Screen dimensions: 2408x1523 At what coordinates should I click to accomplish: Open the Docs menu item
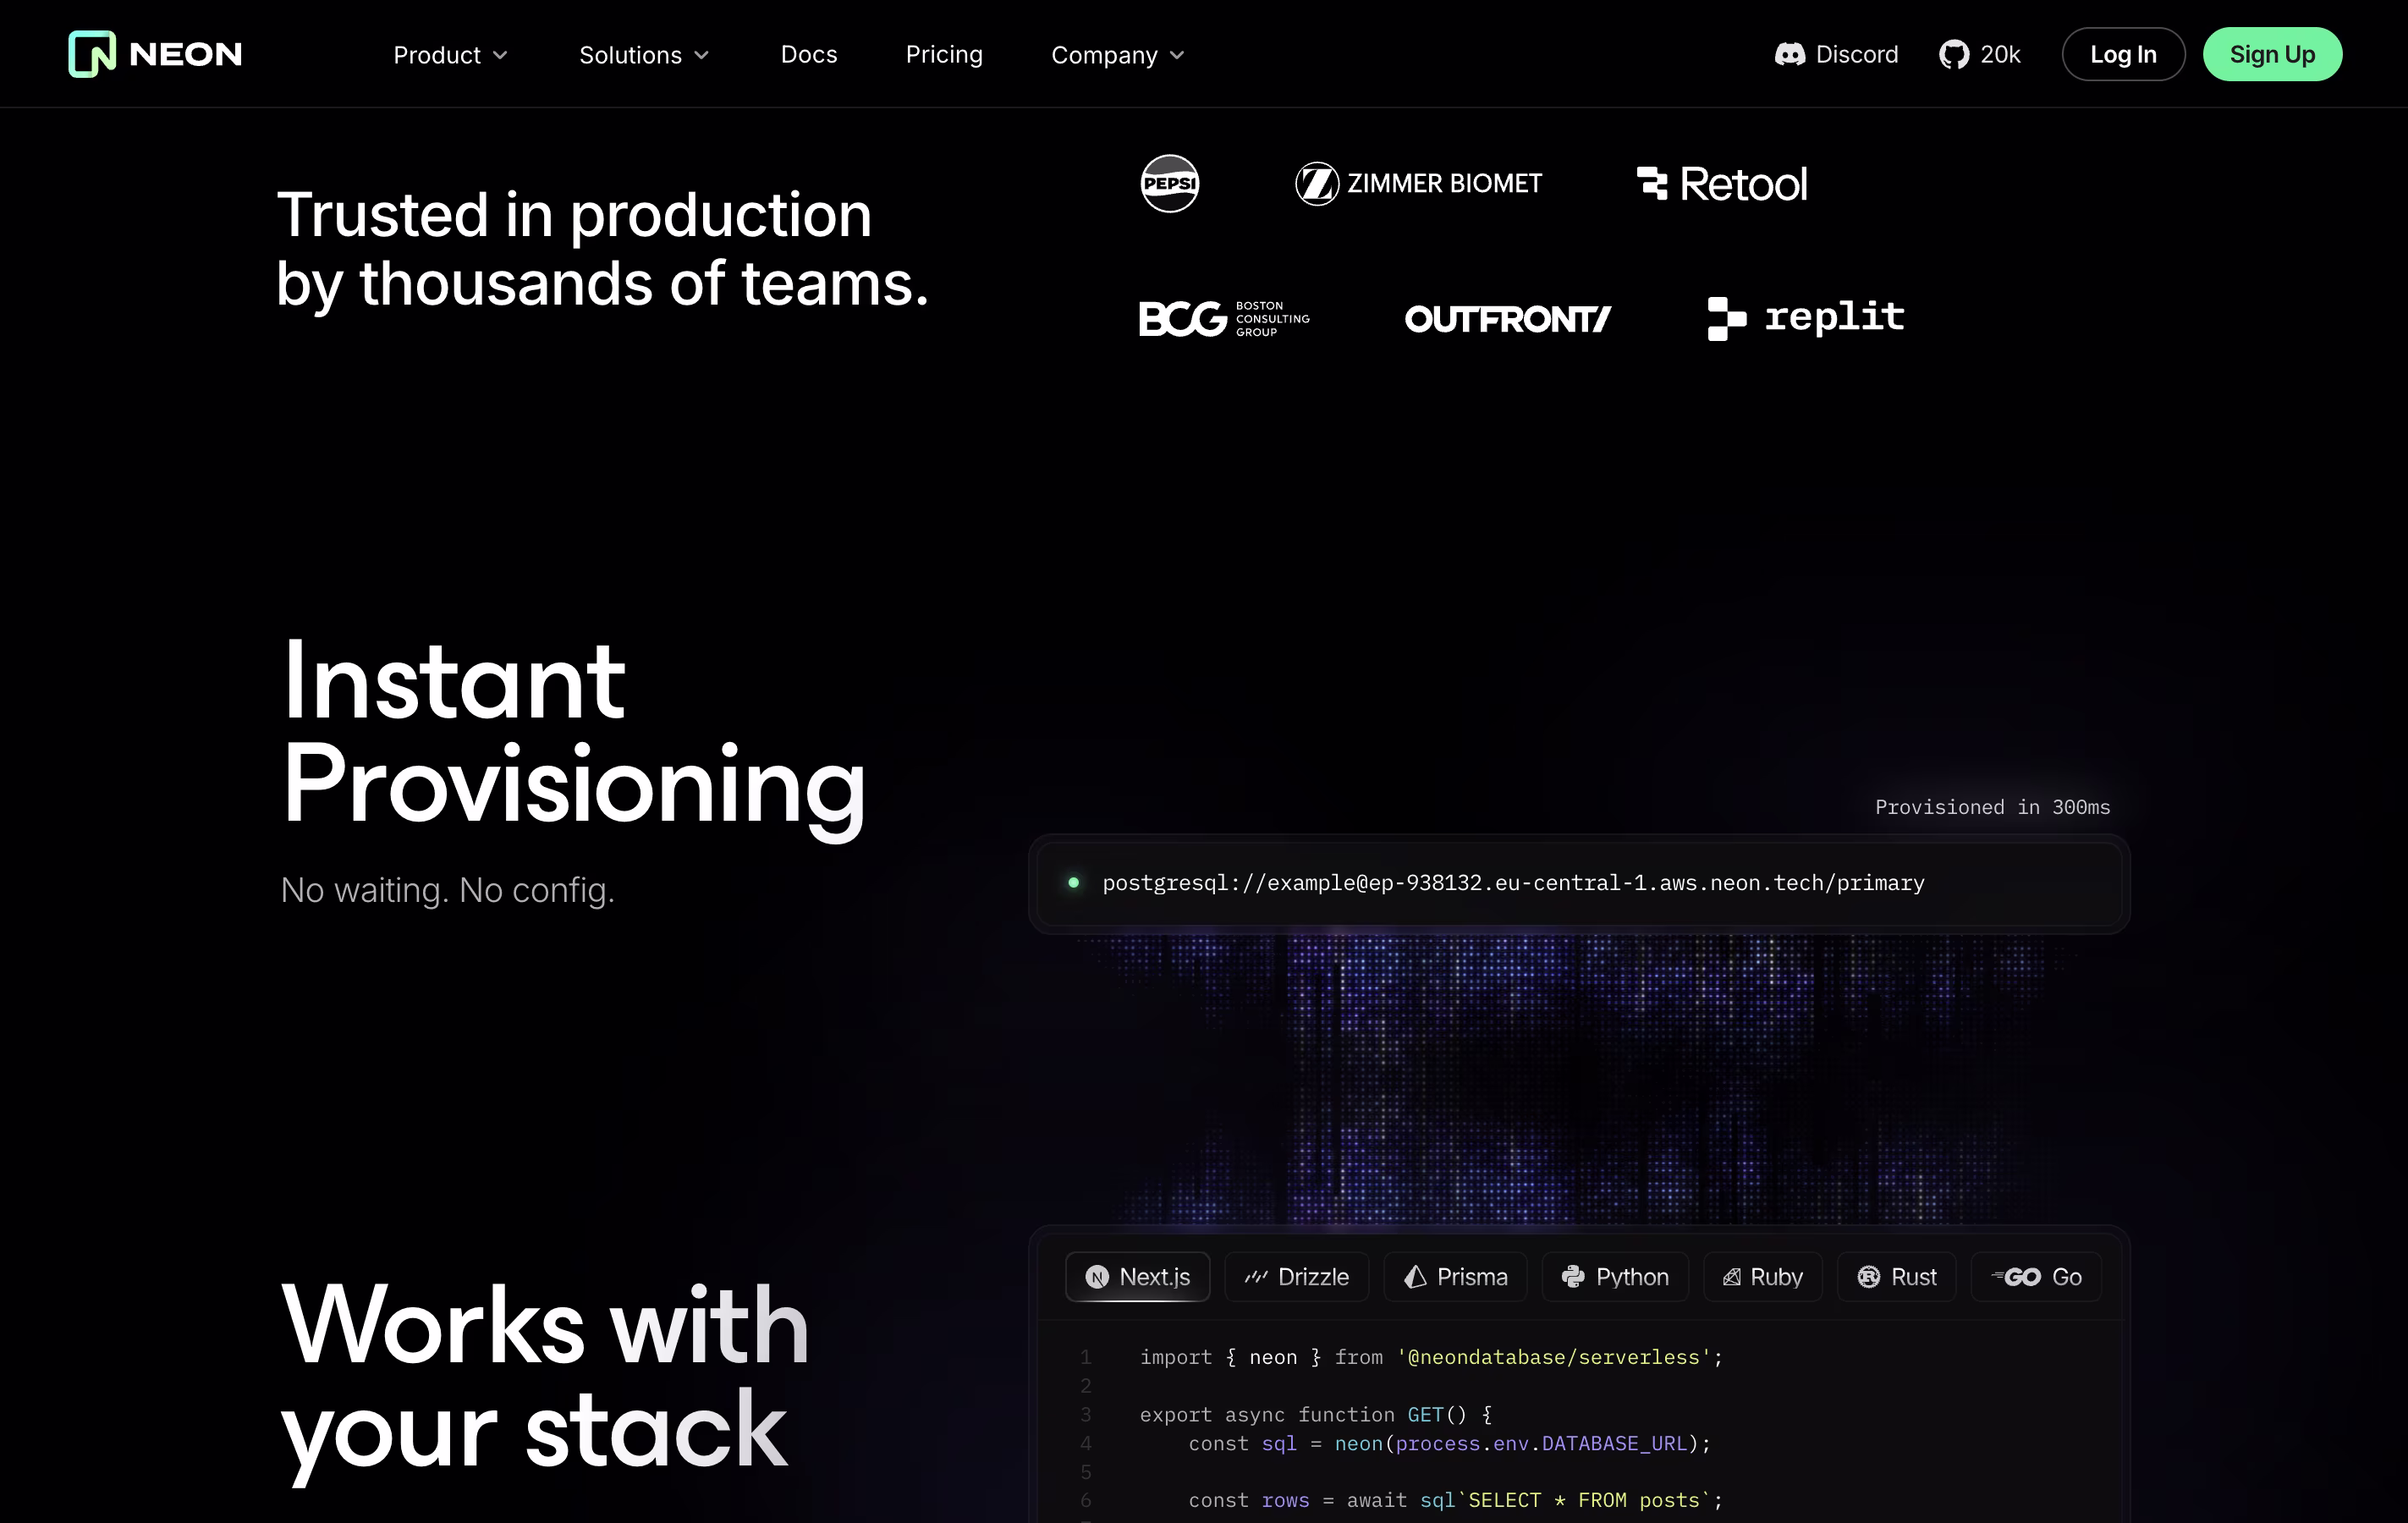pyautogui.click(x=808, y=54)
